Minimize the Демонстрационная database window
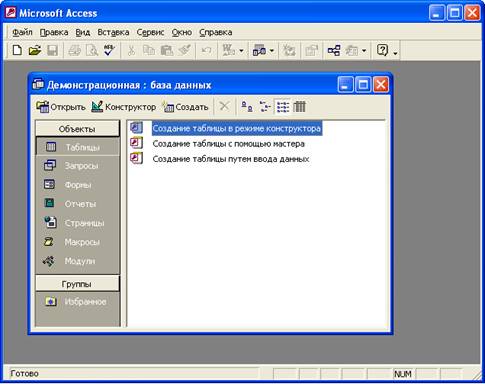Image resolution: width=485 pixels, height=384 pixels. (x=345, y=85)
